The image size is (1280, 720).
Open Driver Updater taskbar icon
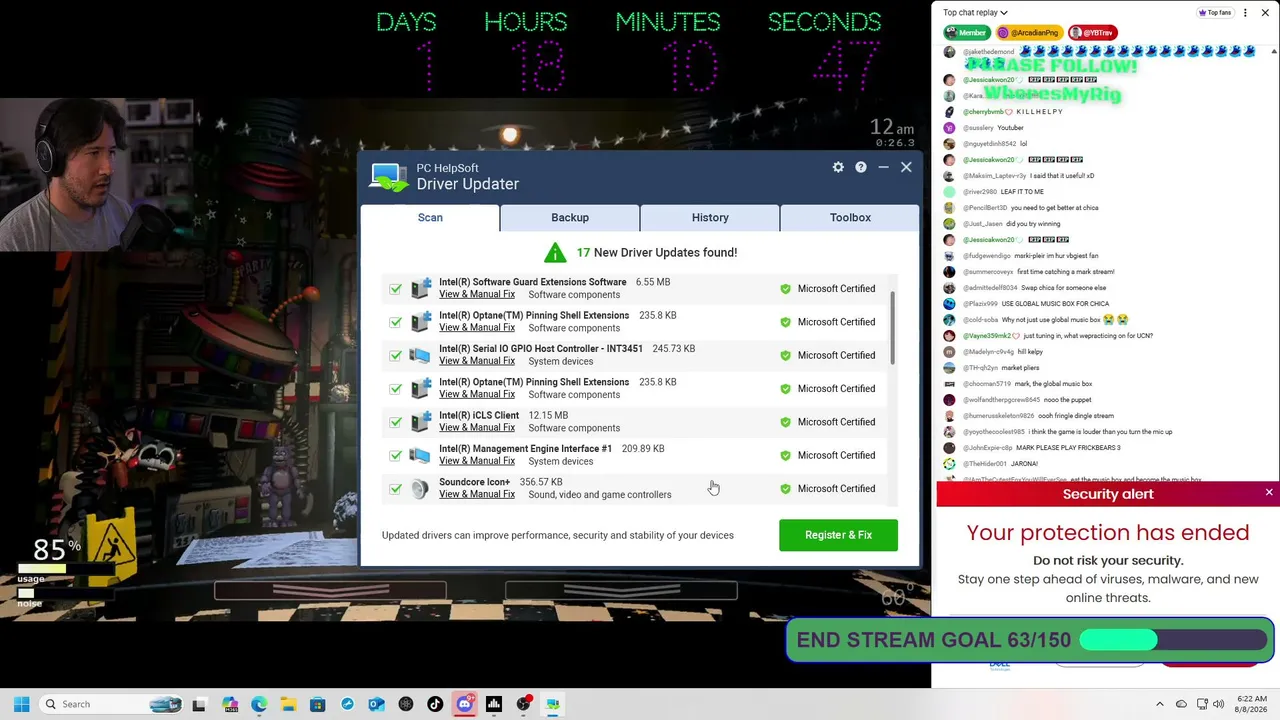[552, 704]
